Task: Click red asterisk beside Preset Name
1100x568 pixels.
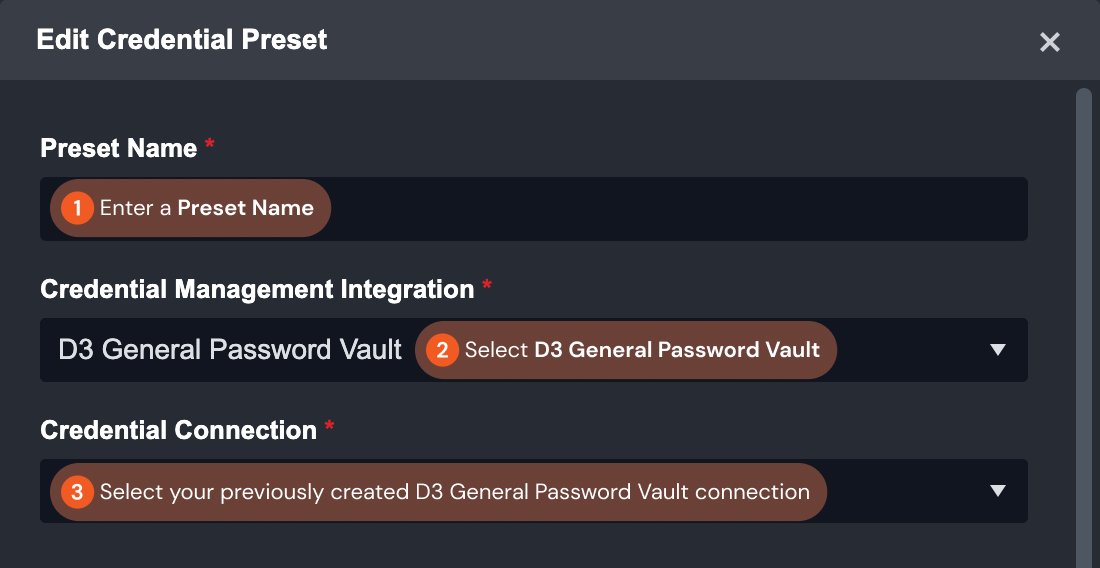Action: [x=210, y=145]
